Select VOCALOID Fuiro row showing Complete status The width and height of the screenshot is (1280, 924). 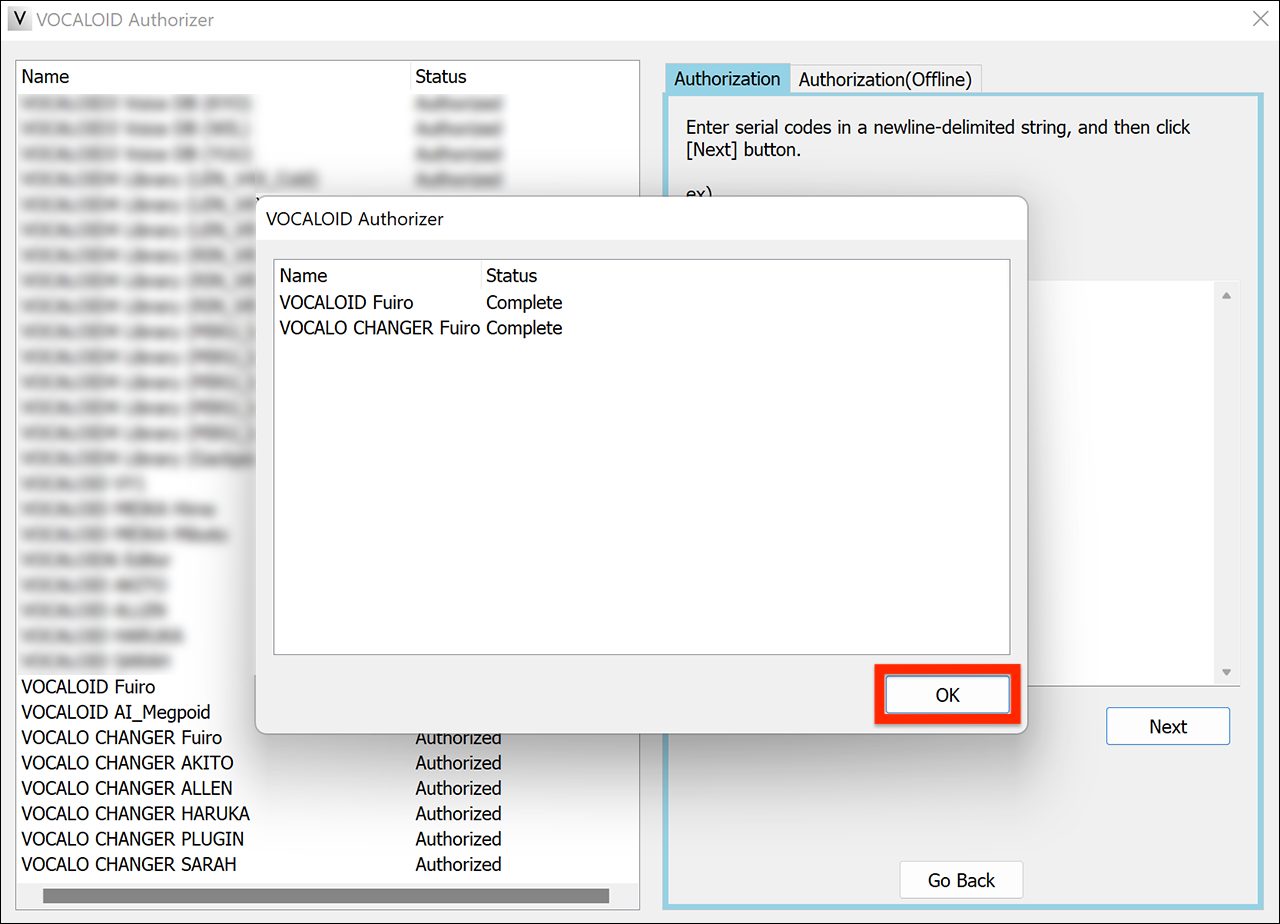[x=347, y=302]
